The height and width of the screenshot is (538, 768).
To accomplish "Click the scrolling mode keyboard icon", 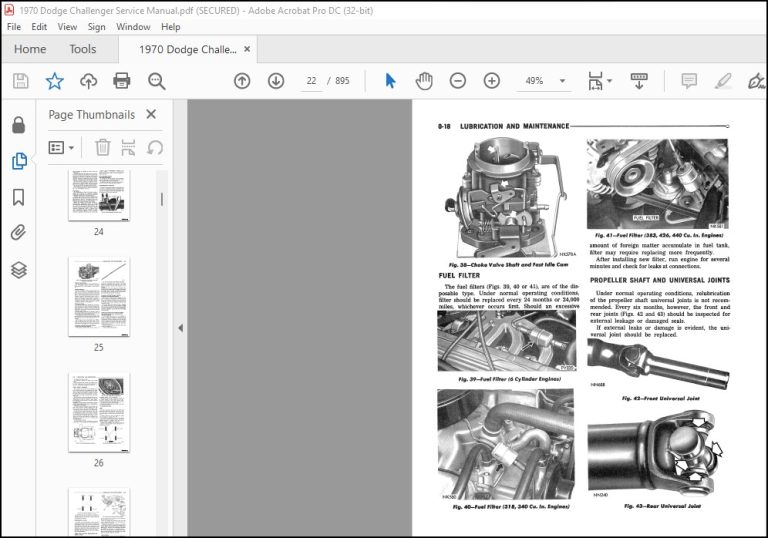I will click(639, 81).
